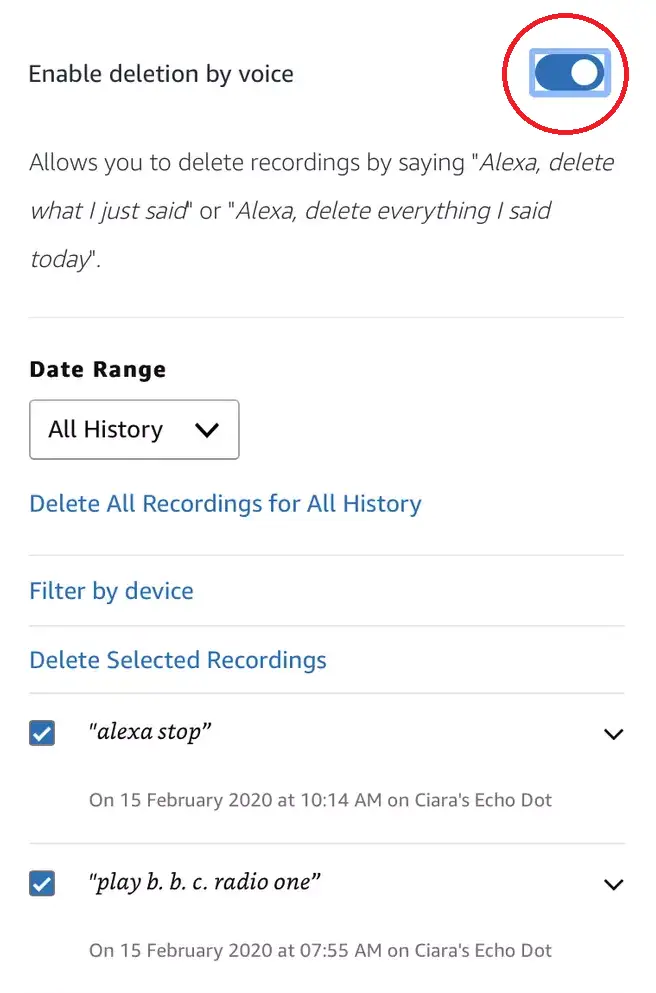The width and height of the screenshot is (656, 993).
Task: Show details for the b.b.c. radio recording
Action: pos(613,884)
